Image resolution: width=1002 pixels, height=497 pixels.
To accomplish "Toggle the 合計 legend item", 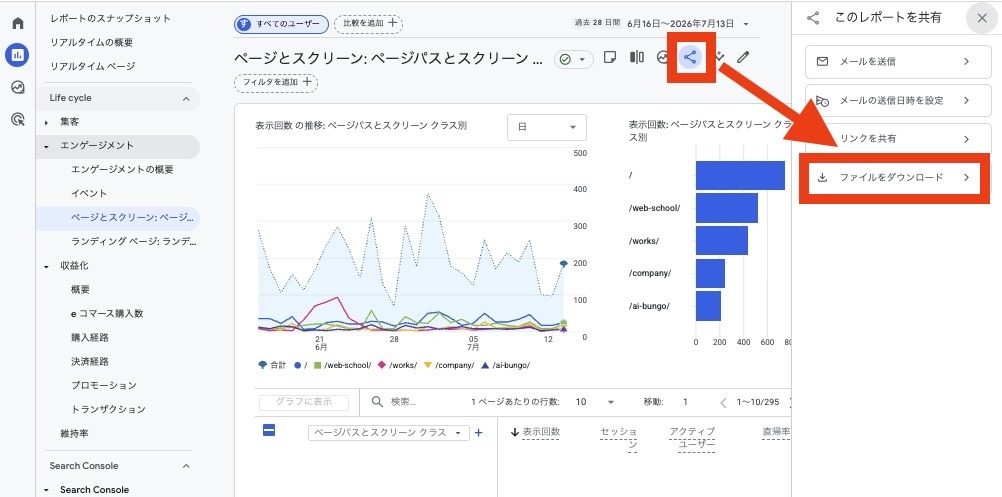I will (272, 365).
